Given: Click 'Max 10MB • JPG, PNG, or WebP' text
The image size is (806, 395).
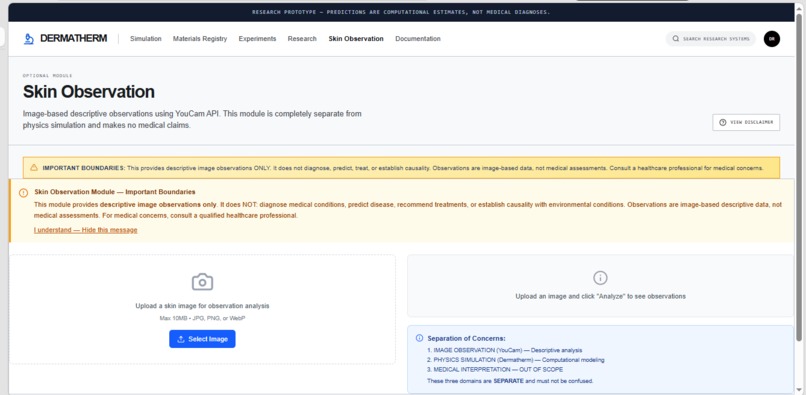Looking at the screenshot, I should (x=202, y=318).
